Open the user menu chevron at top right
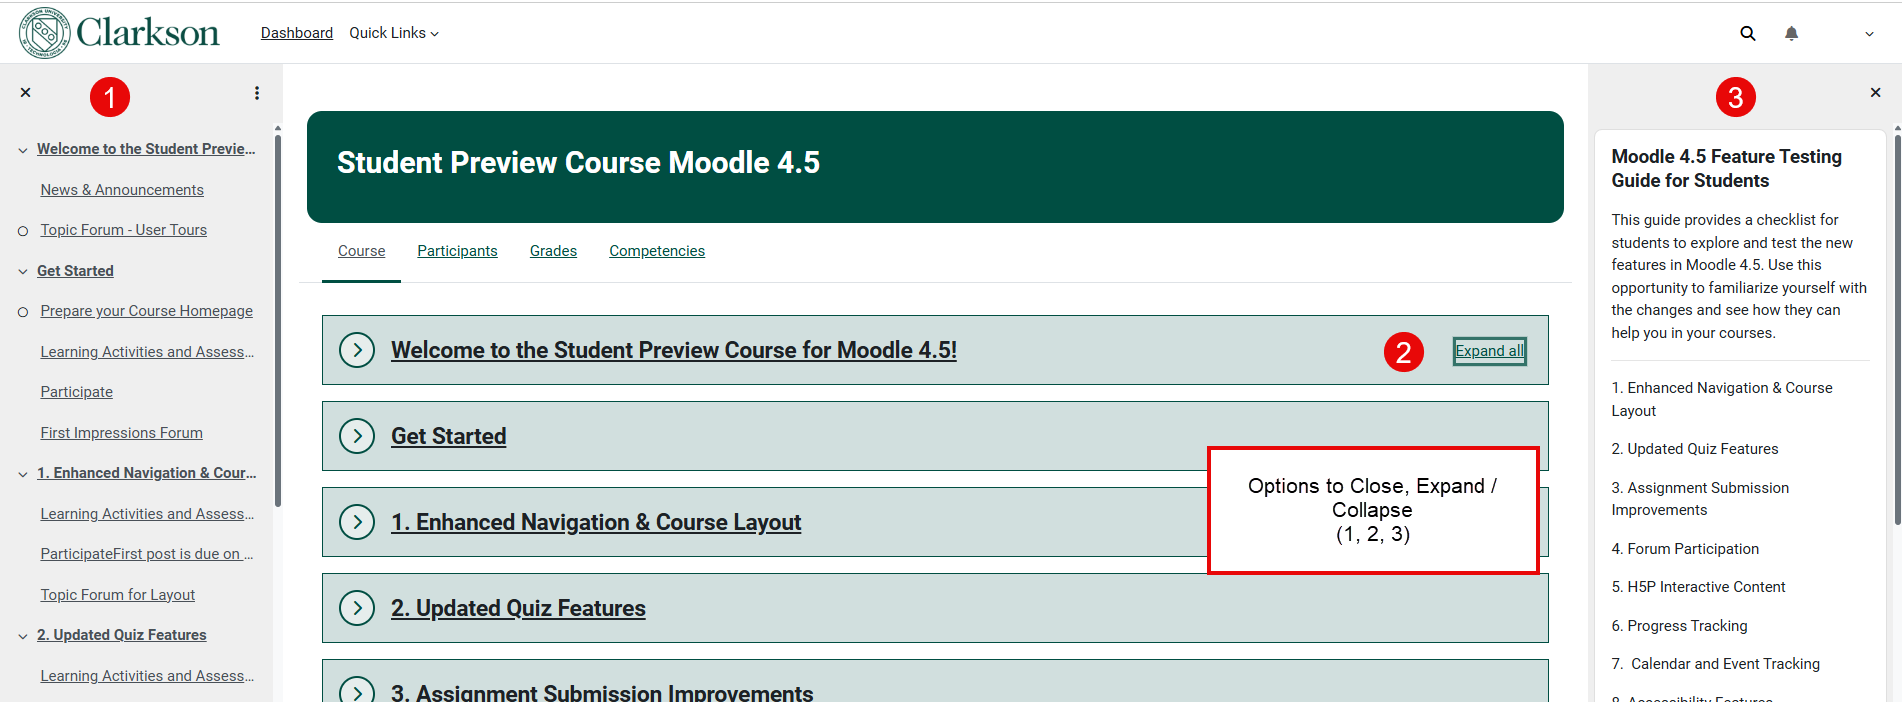Image resolution: width=1902 pixels, height=702 pixels. (x=1869, y=34)
